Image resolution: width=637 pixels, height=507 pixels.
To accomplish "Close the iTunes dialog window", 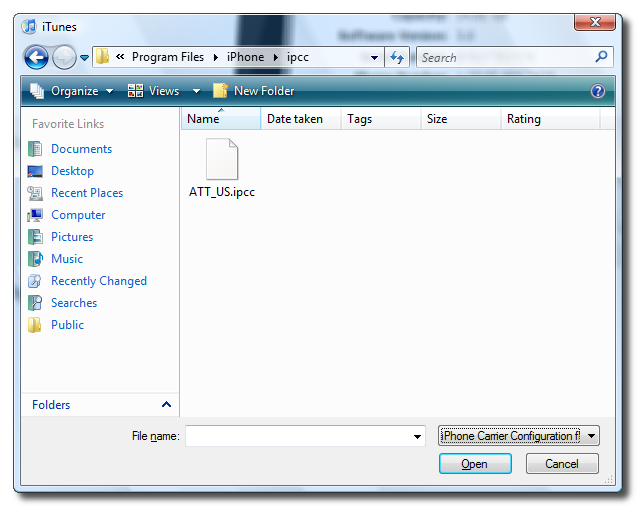I will click(x=594, y=22).
